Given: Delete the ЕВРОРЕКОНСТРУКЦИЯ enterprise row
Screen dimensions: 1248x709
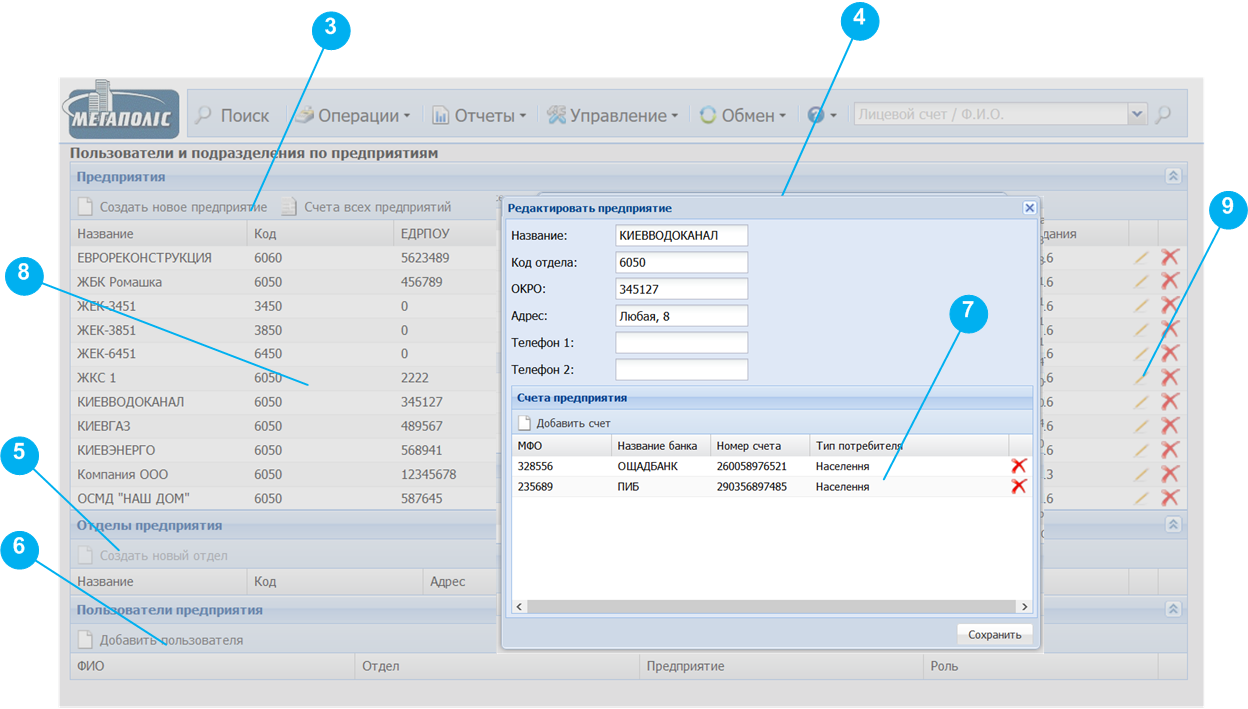Looking at the screenshot, I should (1170, 257).
